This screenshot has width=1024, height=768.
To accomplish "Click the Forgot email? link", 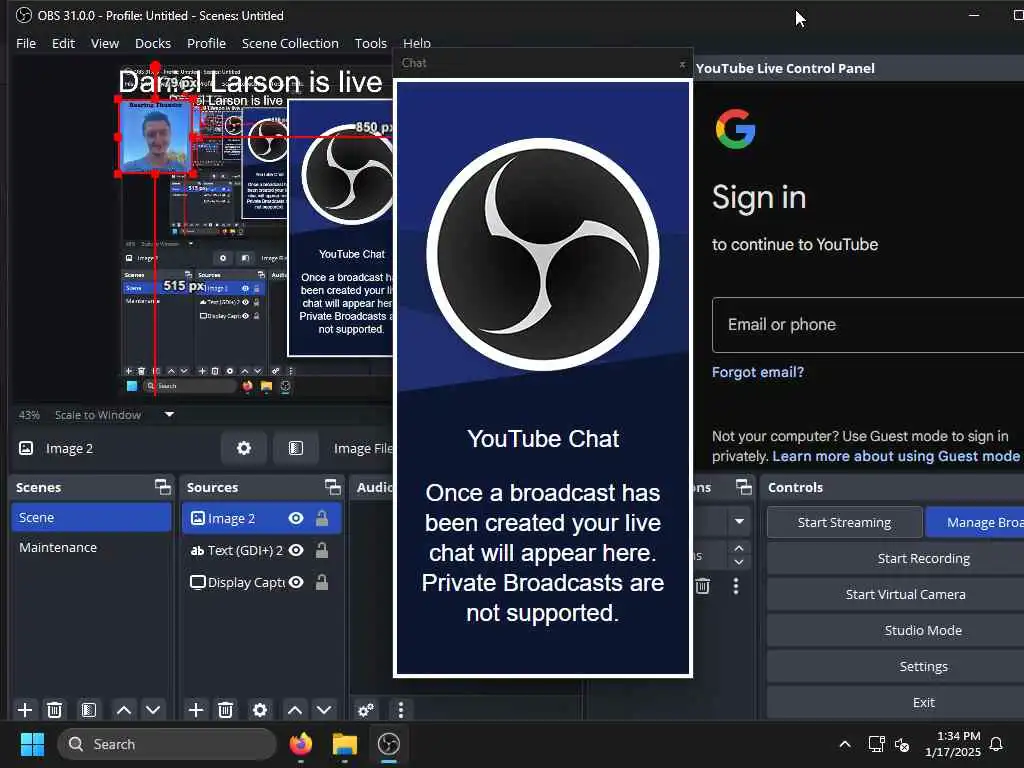I will 758,372.
